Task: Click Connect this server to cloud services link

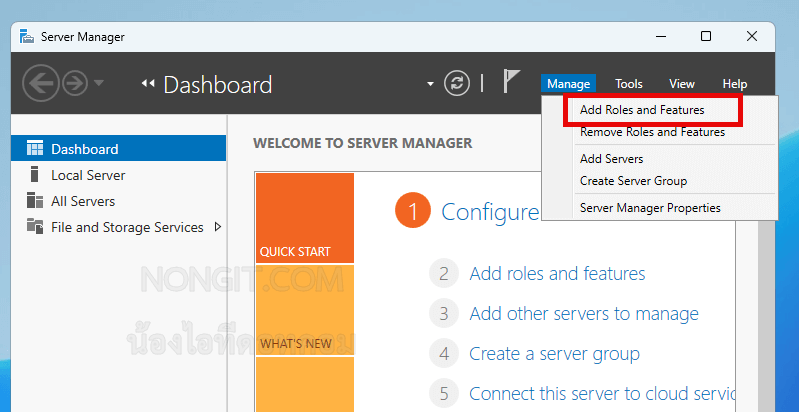Action: click(x=602, y=393)
